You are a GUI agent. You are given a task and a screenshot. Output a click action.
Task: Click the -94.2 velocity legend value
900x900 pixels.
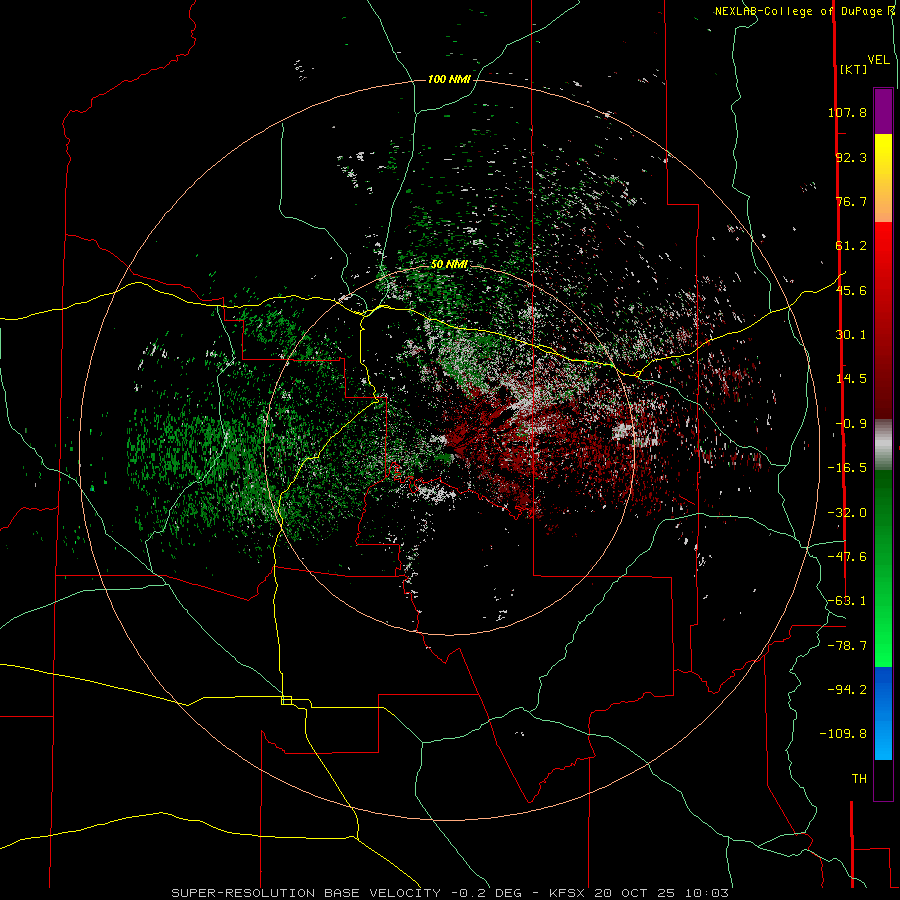coord(847,689)
